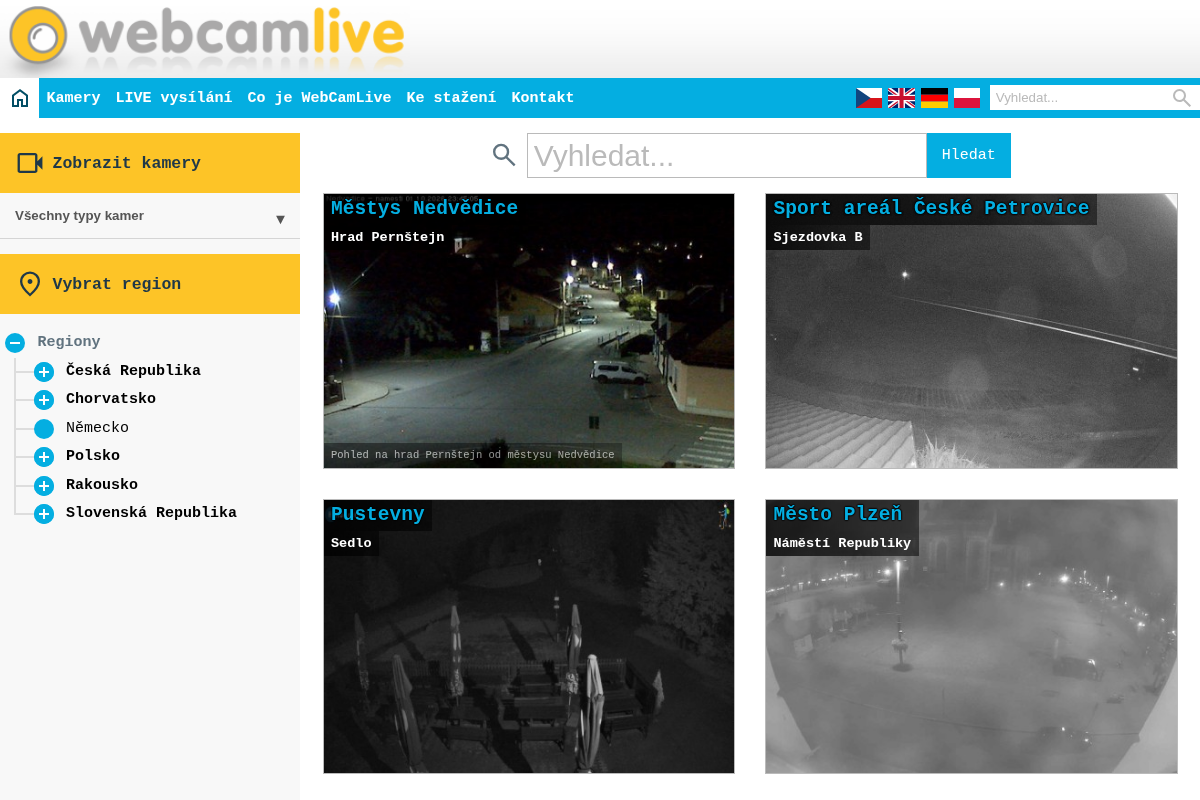Click the magnifier icon left of main search field
Screen dimensions: 1200x800
(x=504, y=155)
